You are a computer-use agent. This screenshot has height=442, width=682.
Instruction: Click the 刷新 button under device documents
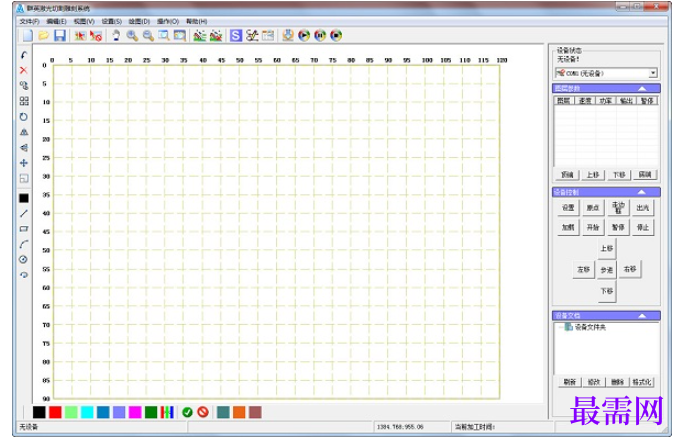[570, 382]
